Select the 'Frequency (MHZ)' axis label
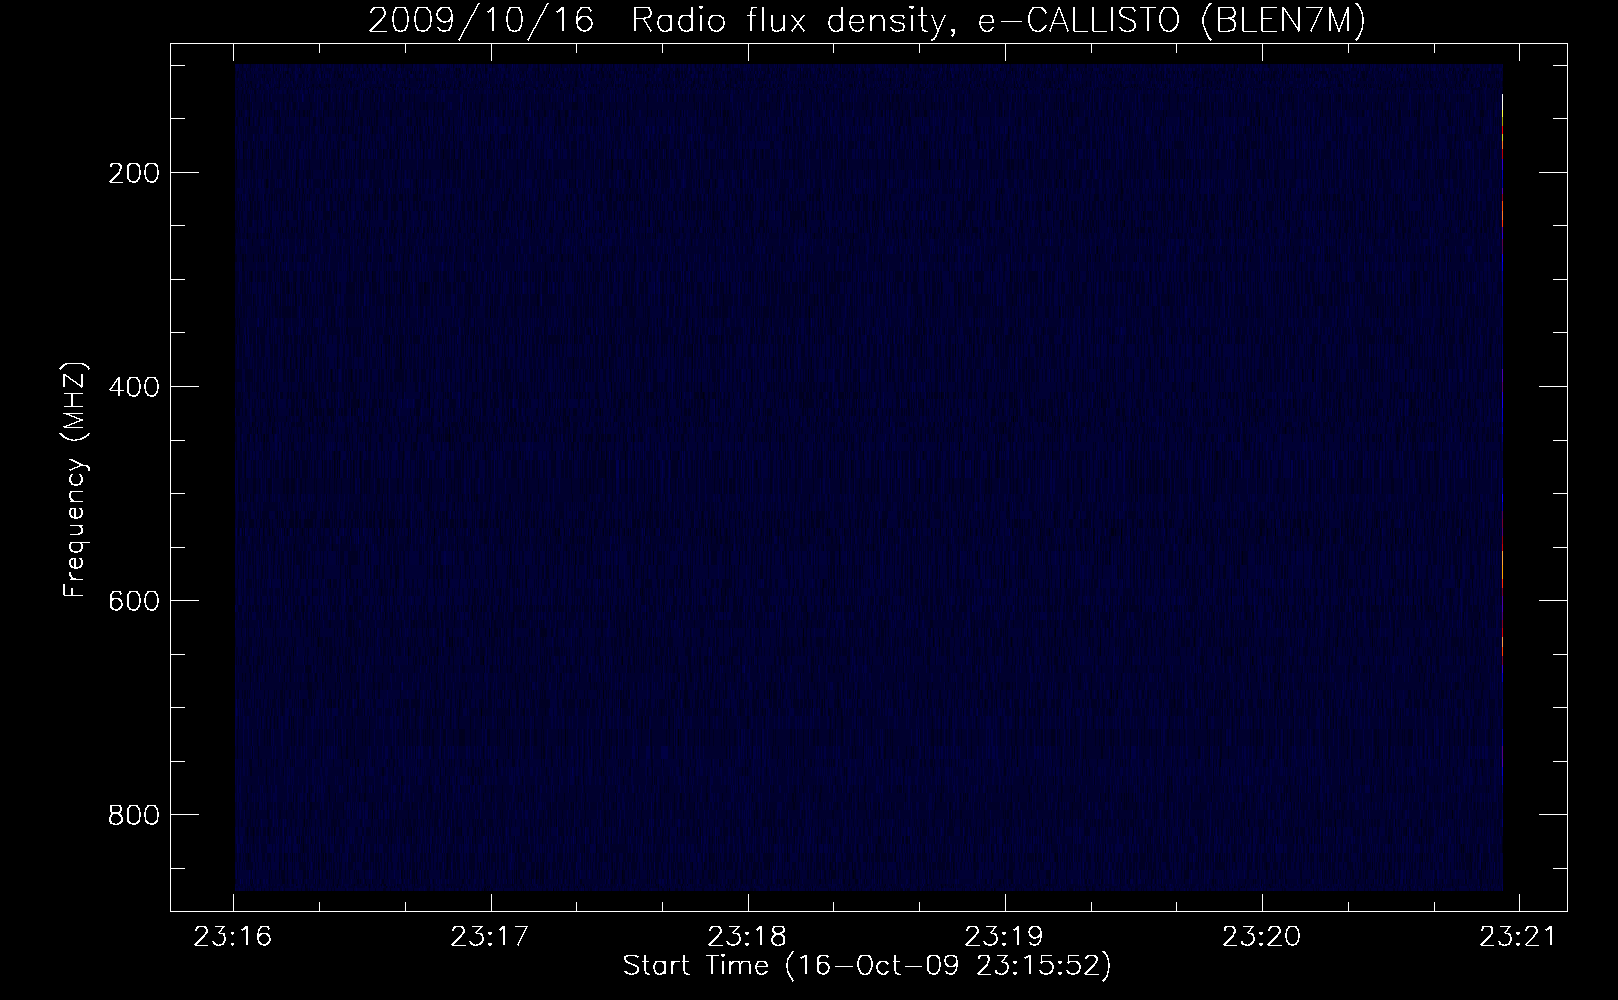Image resolution: width=1618 pixels, height=1000 pixels. pos(75,479)
